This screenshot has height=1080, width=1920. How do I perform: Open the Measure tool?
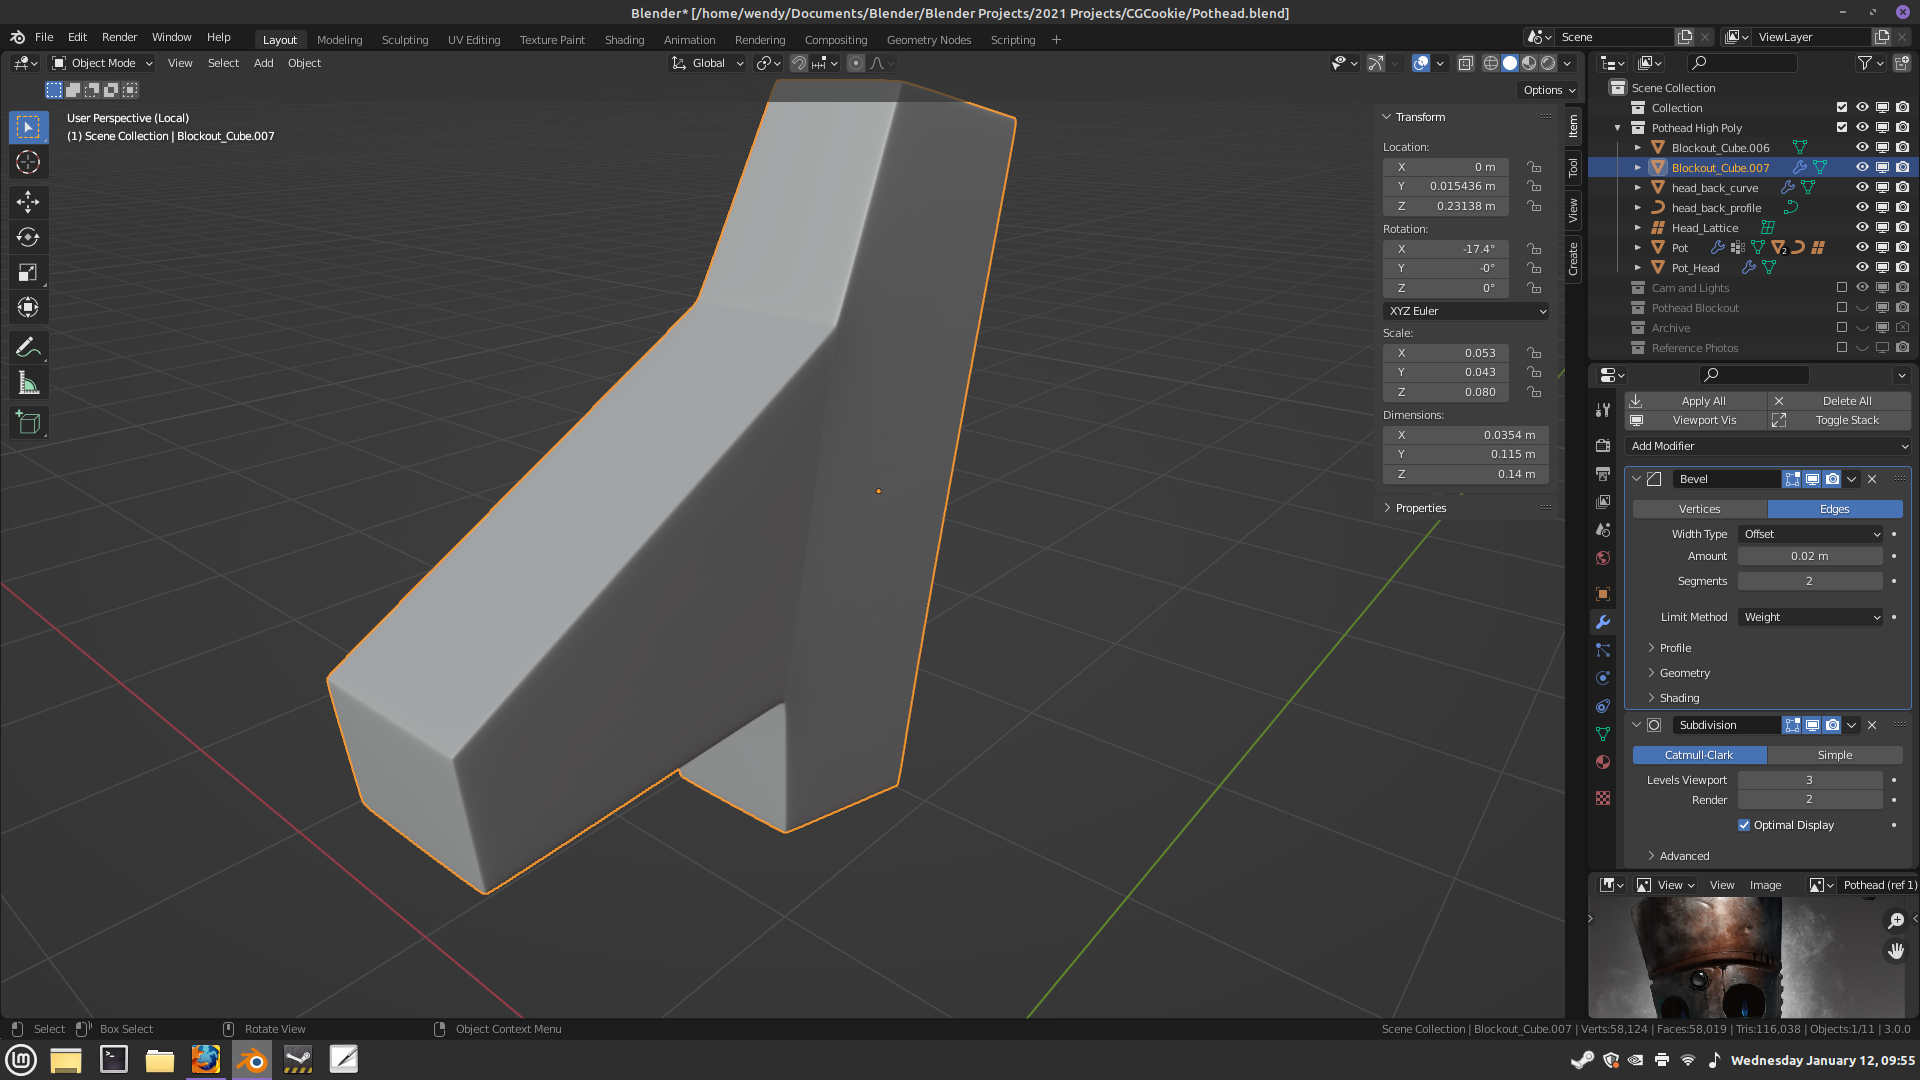(x=28, y=381)
